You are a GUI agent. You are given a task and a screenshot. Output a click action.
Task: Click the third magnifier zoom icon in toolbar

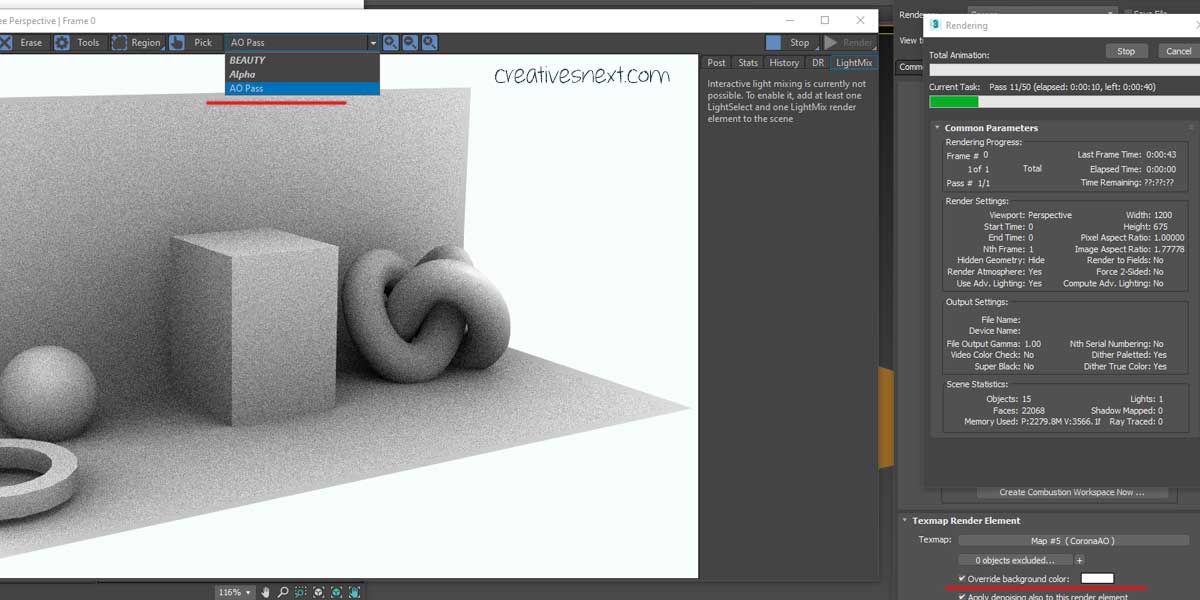point(429,43)
